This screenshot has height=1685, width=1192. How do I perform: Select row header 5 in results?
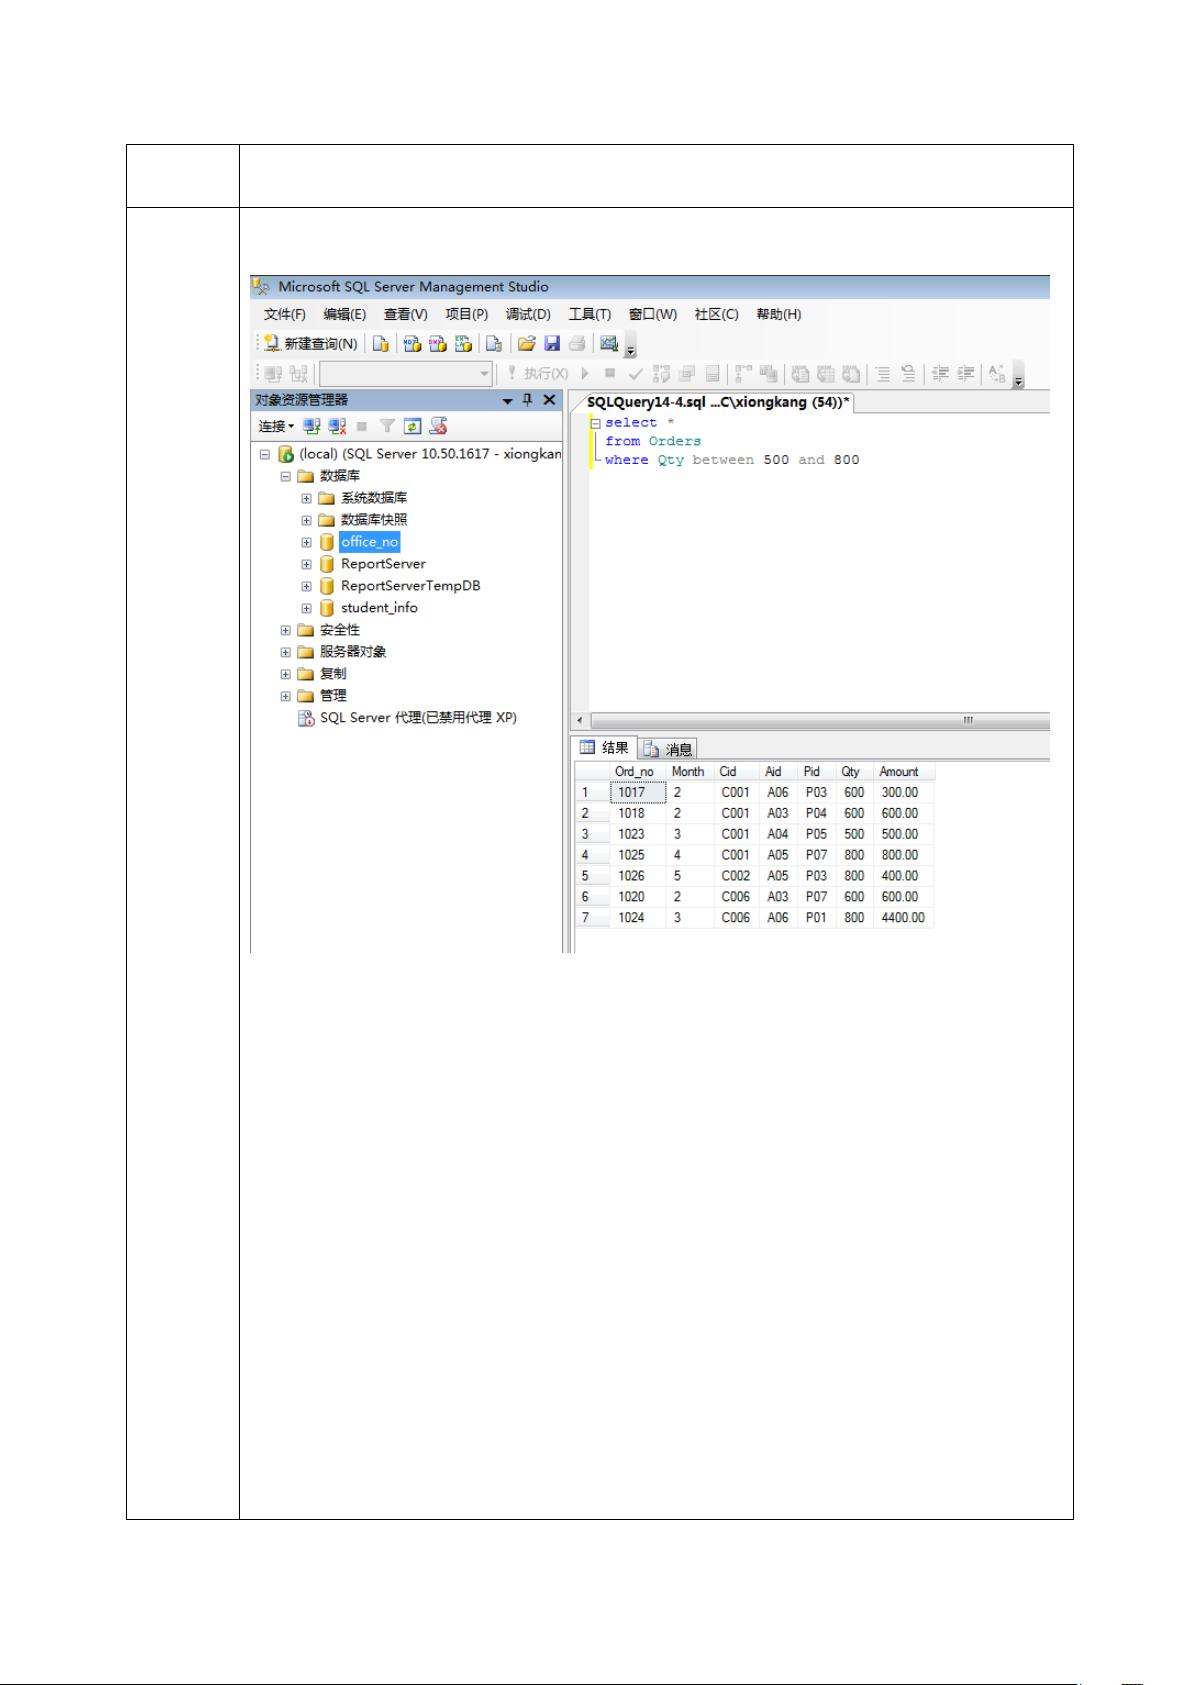592,876
